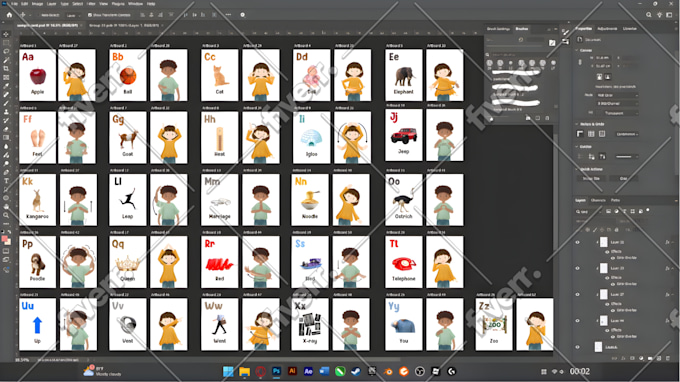Collapse the Canvas section in Properties
The height and width of the screenshot is (382, 680).
click(577, 50)
